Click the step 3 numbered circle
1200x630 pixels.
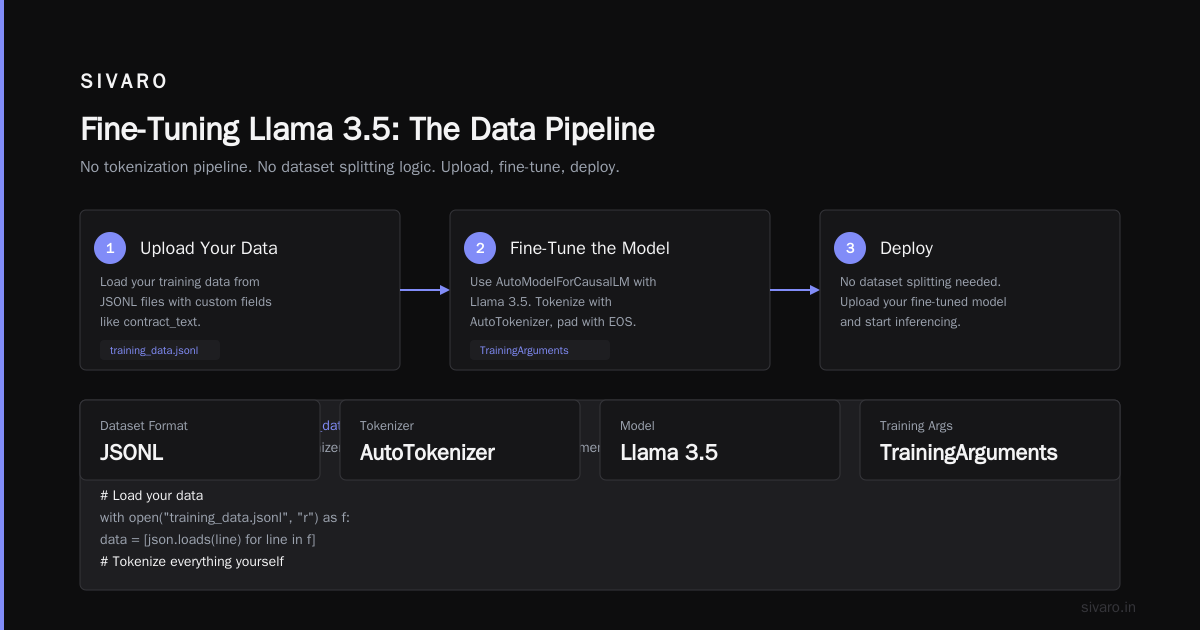(x=850, y=248)
